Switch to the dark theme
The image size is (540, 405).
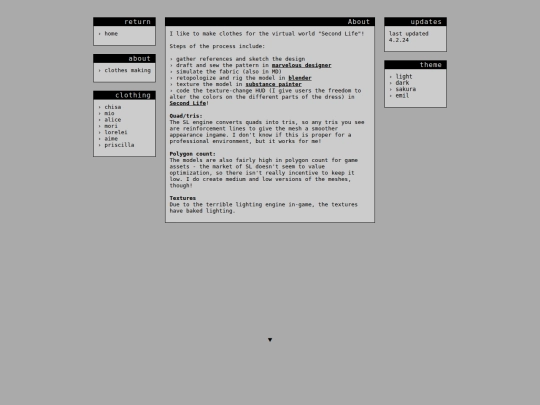[402, 83]
